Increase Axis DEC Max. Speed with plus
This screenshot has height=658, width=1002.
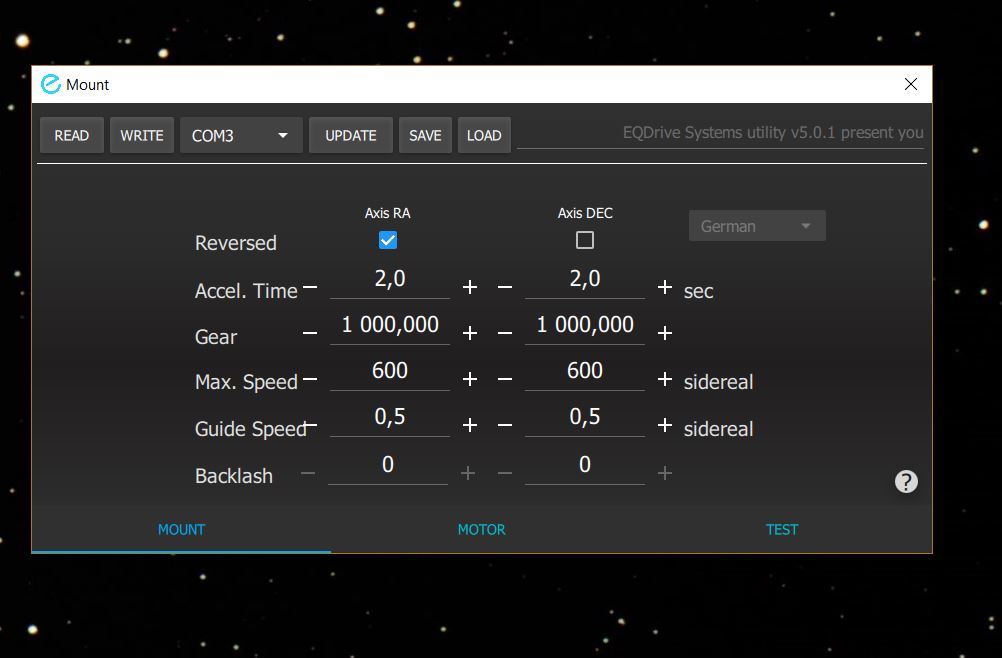(x=665, y=379)
